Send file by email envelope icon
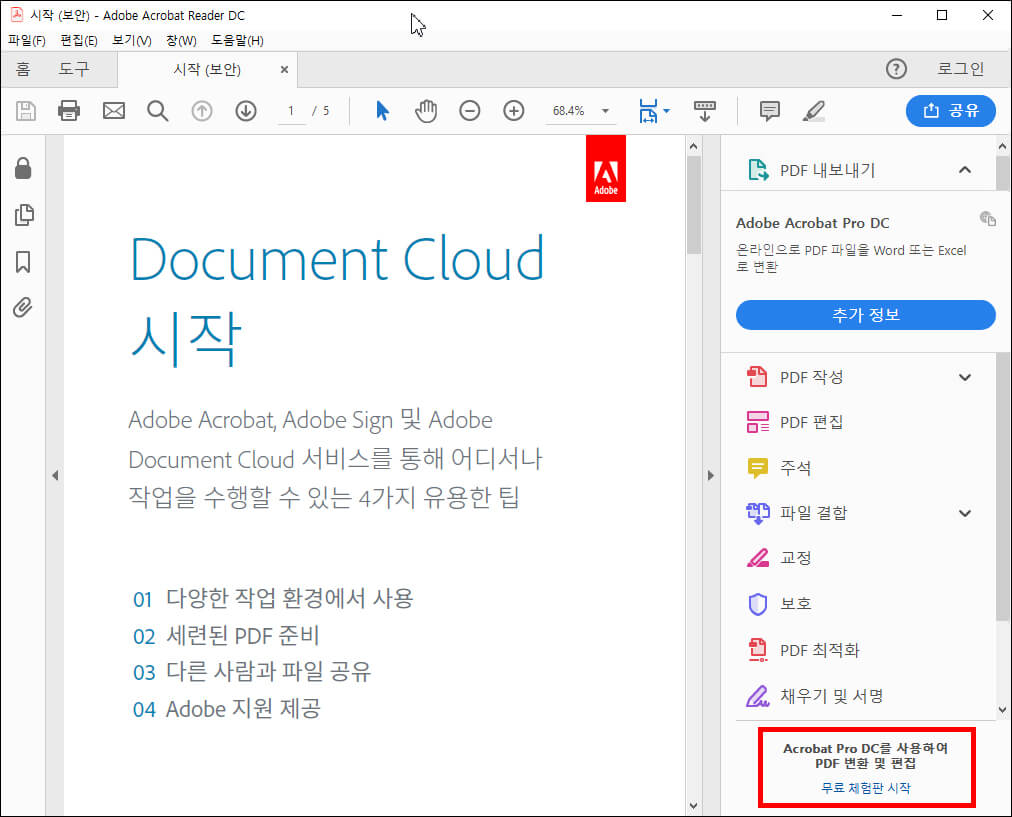Image resolution: width=1012 pixels, height=817 pixels. click(x=114, y=111)
